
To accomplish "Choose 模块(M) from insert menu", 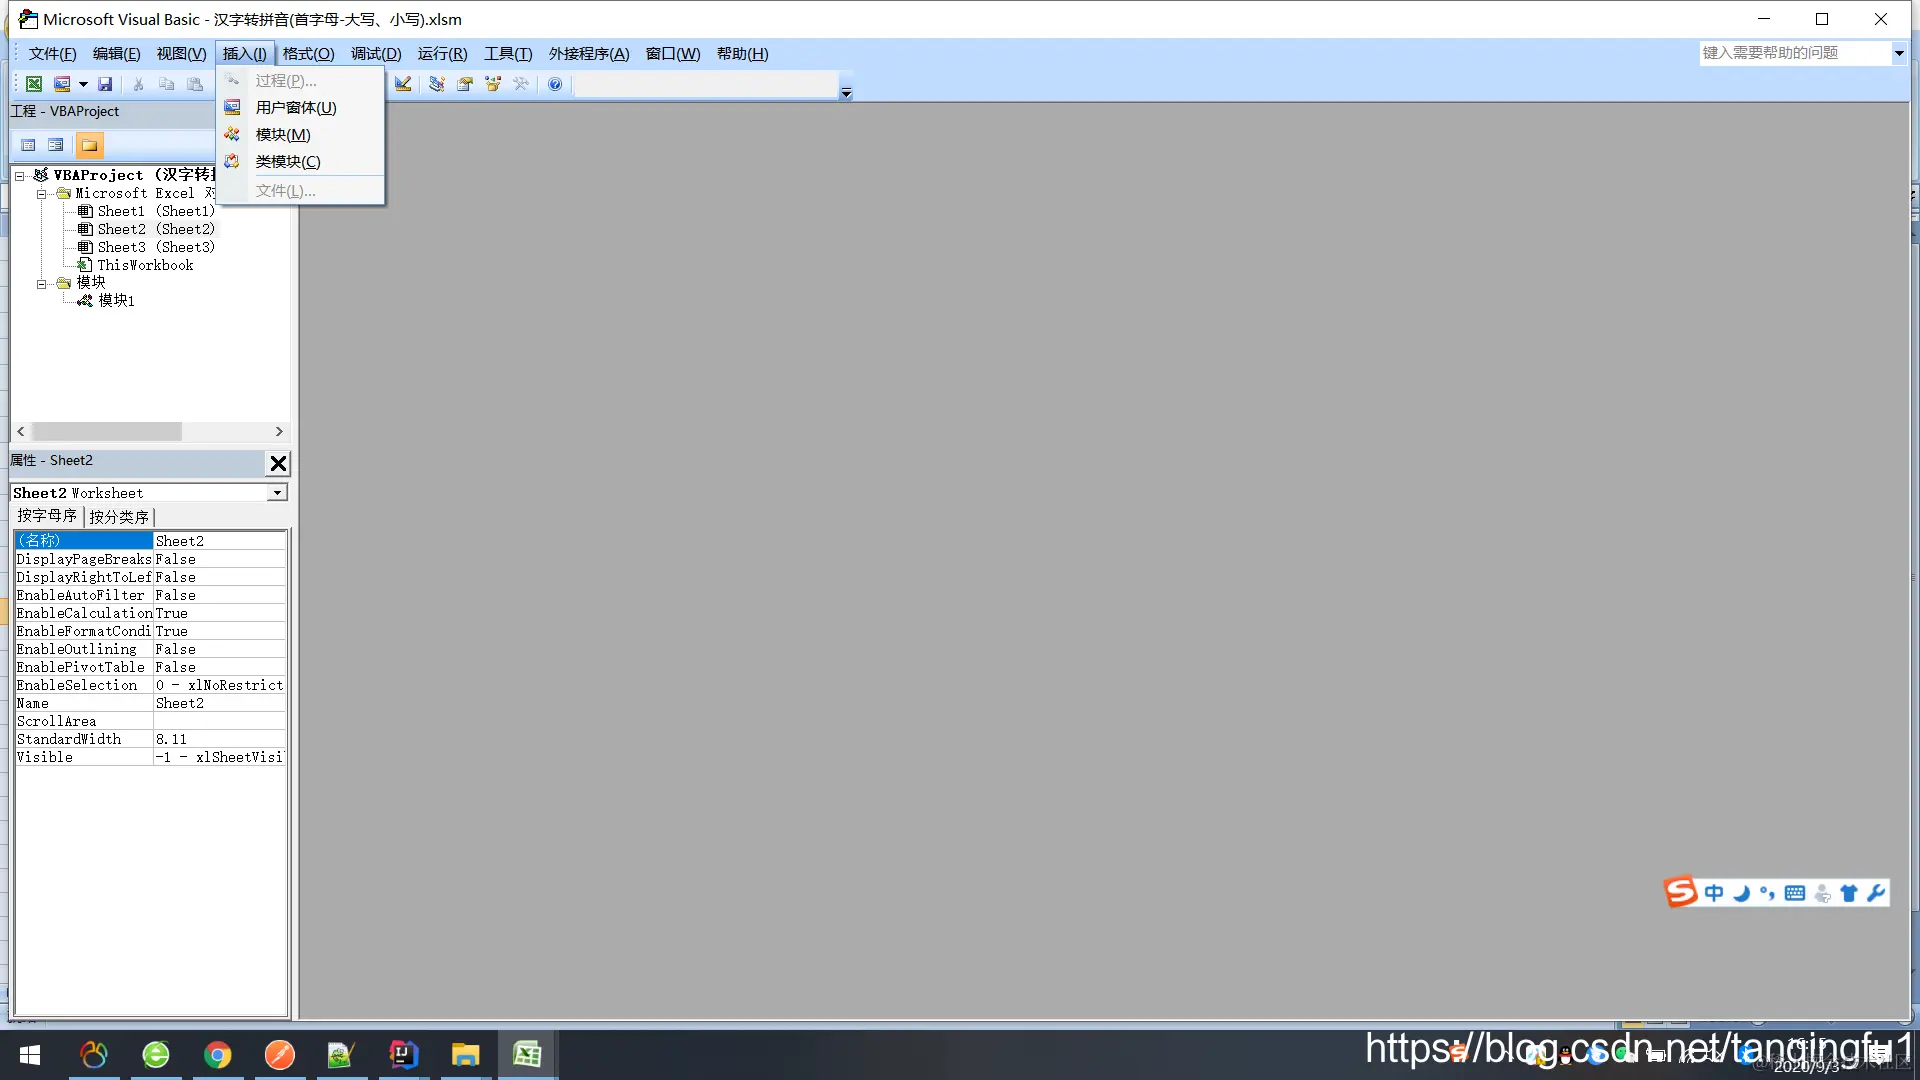I will pos(301,135).
